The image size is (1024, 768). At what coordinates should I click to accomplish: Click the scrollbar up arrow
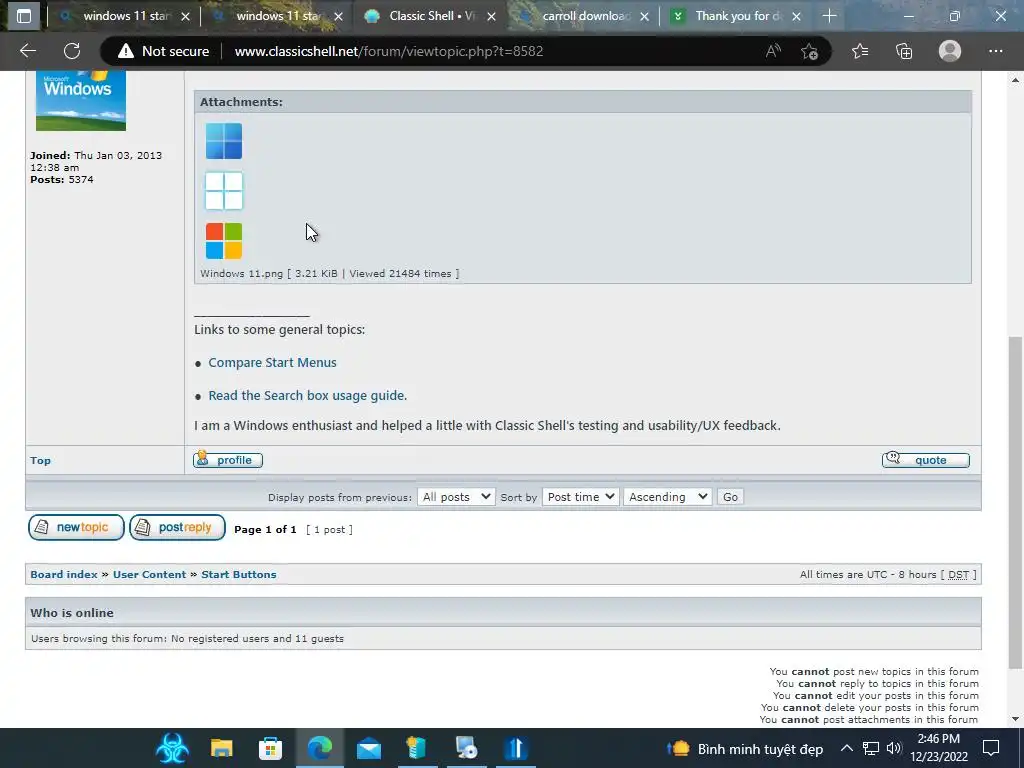click(1015, 80)
